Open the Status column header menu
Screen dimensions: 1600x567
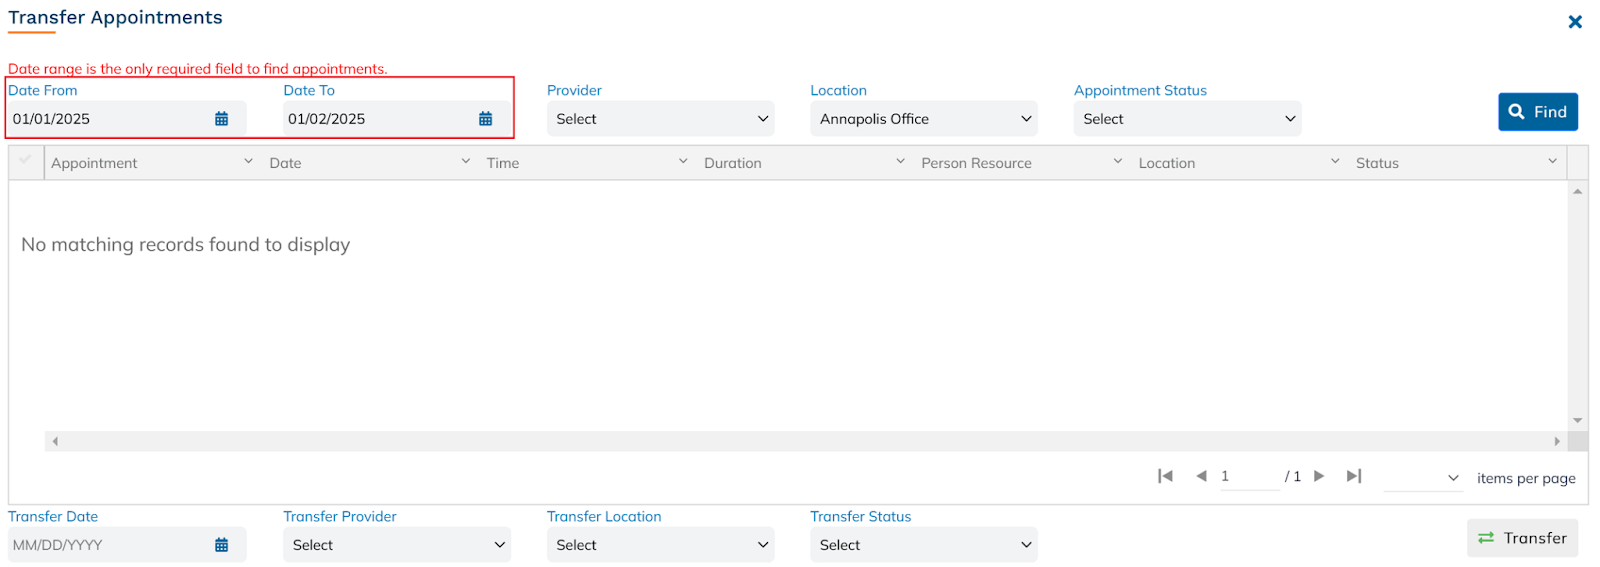point(1552,161)
